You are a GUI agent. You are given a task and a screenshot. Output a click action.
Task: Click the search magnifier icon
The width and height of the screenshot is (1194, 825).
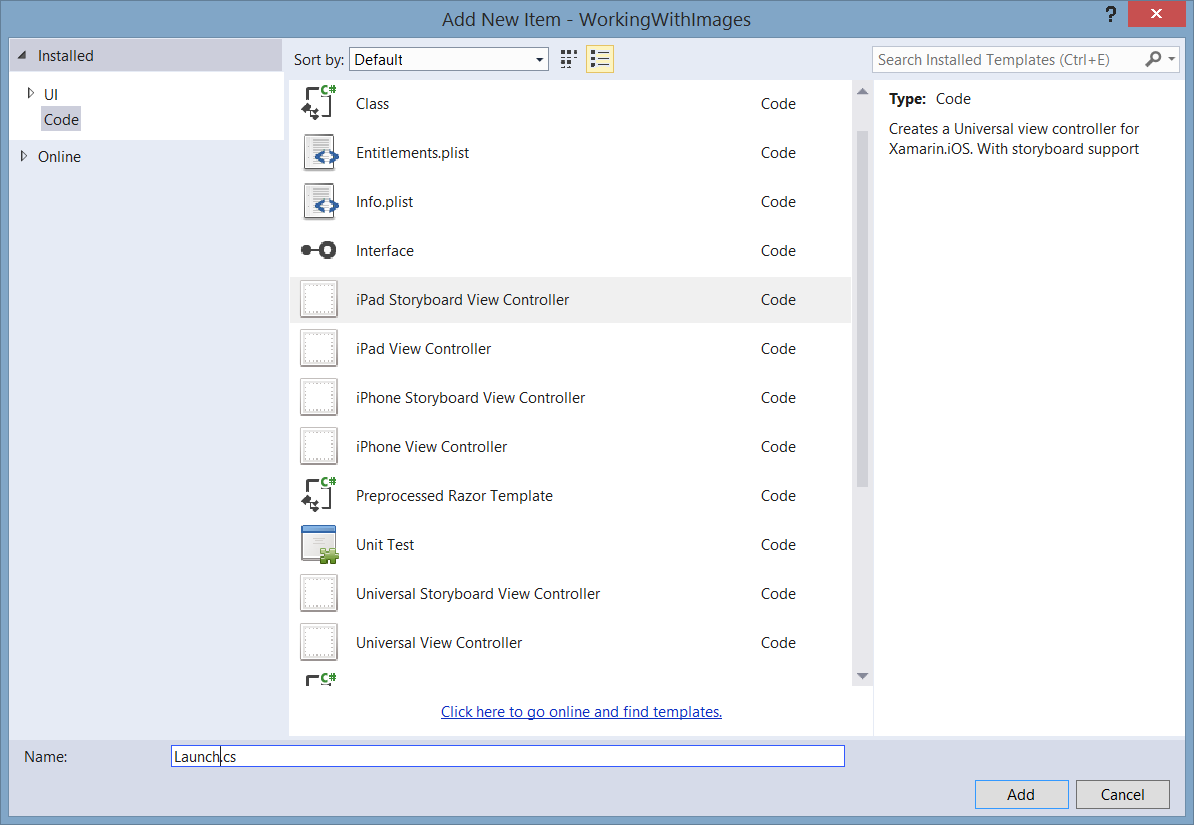click(1153, 60)
